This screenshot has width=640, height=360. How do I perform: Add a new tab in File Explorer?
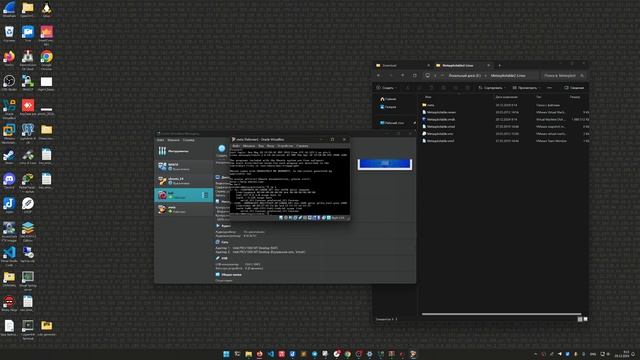click(x=499, y=65)
